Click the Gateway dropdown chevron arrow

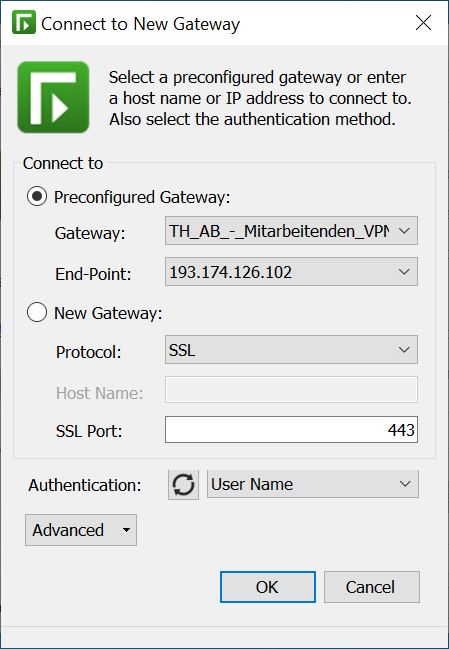coord(404,231)
